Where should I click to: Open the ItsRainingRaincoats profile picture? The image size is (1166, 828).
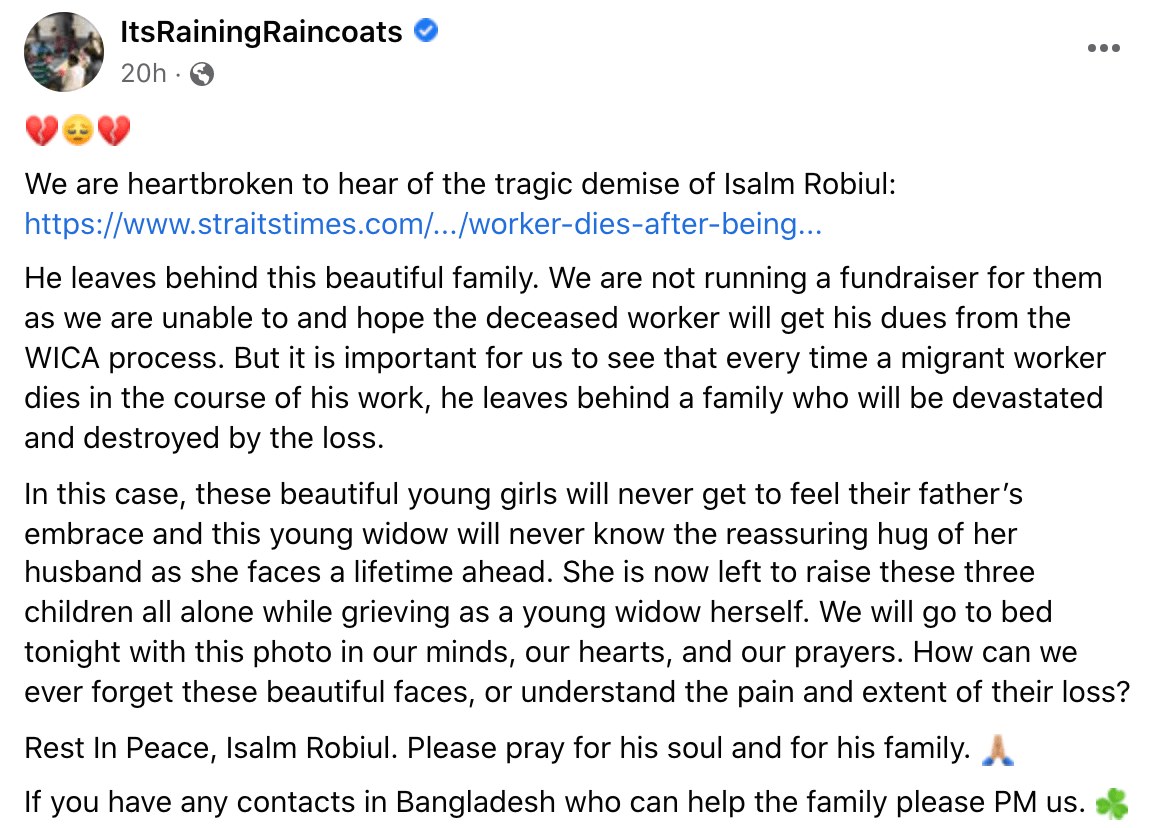pos(64,52)
